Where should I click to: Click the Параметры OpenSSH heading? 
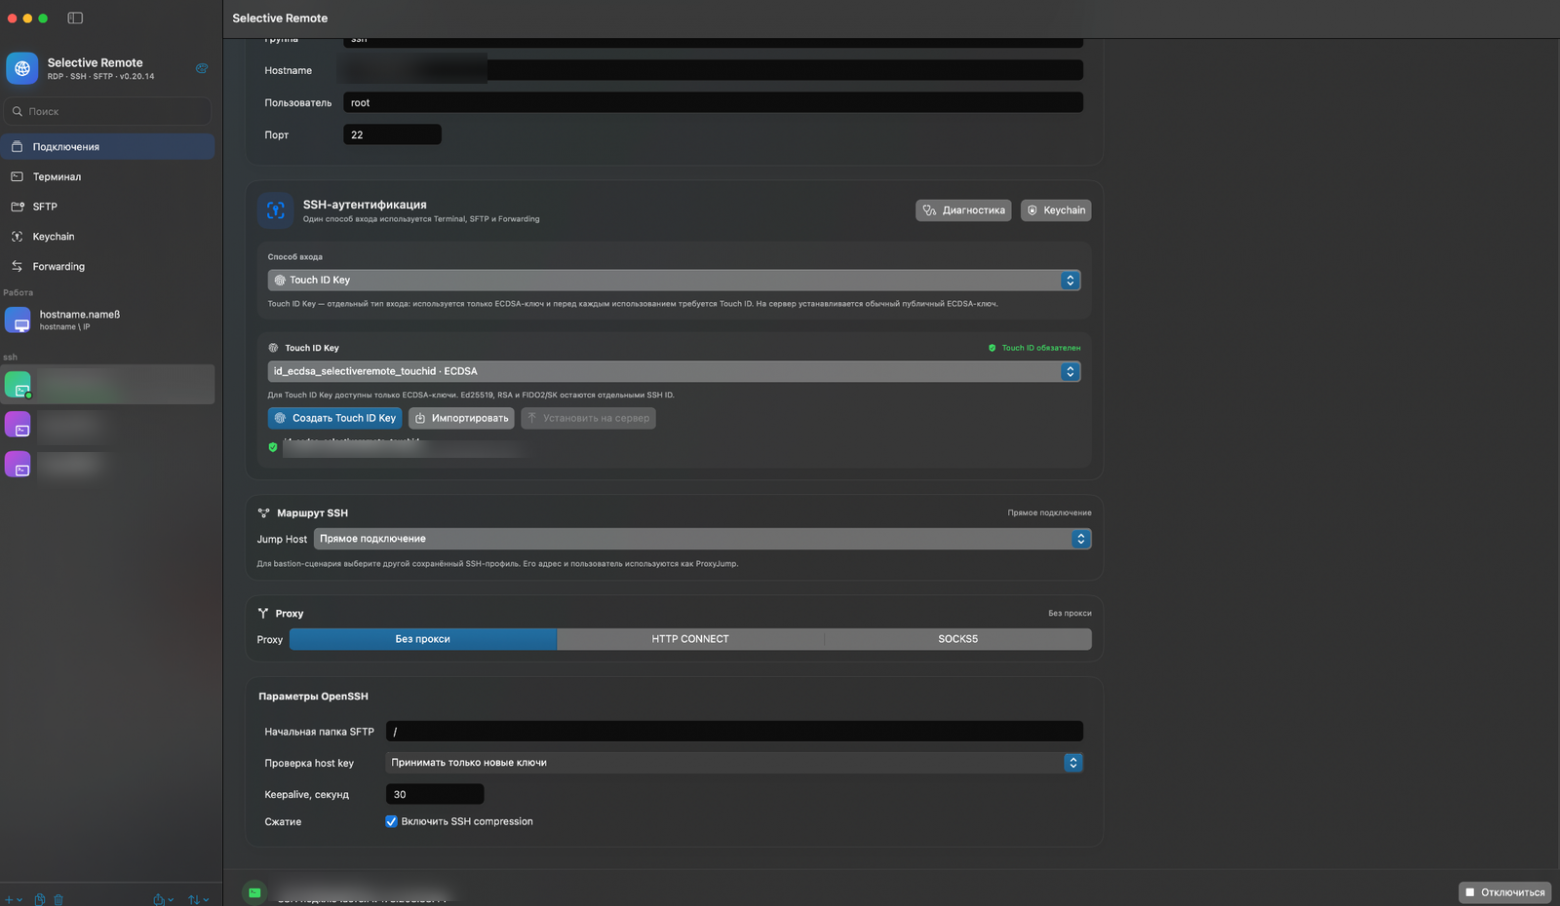point(313,696)
